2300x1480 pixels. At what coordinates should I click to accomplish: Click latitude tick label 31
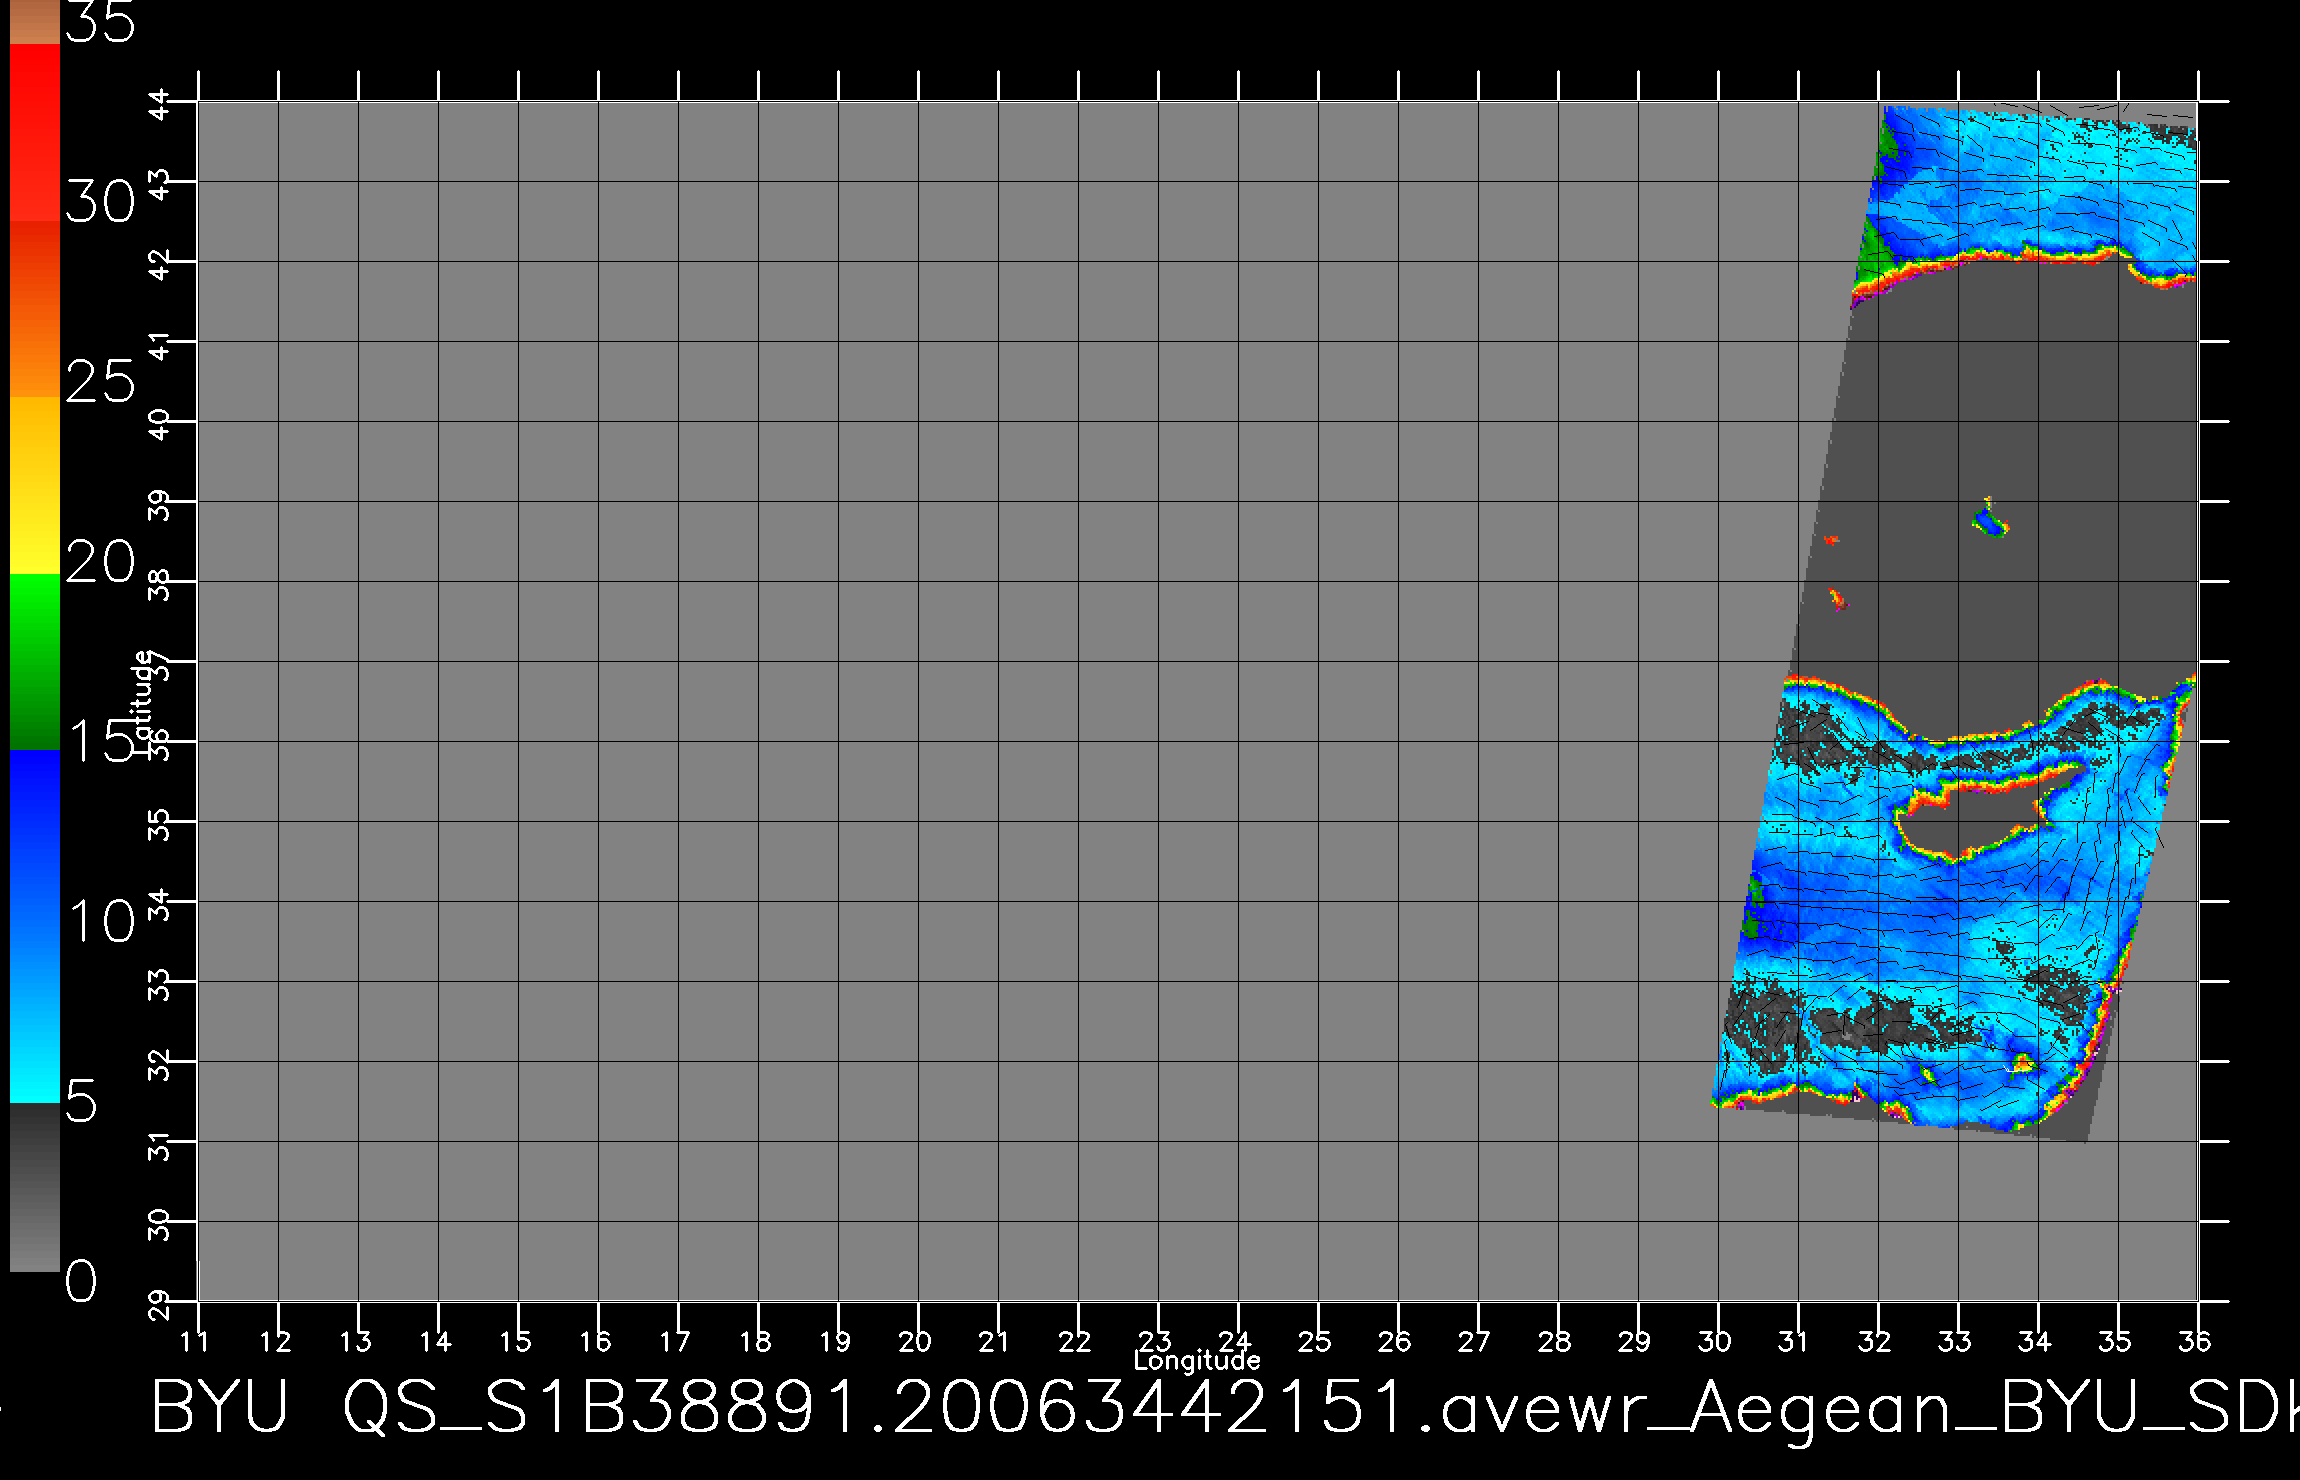point(161,1145)
